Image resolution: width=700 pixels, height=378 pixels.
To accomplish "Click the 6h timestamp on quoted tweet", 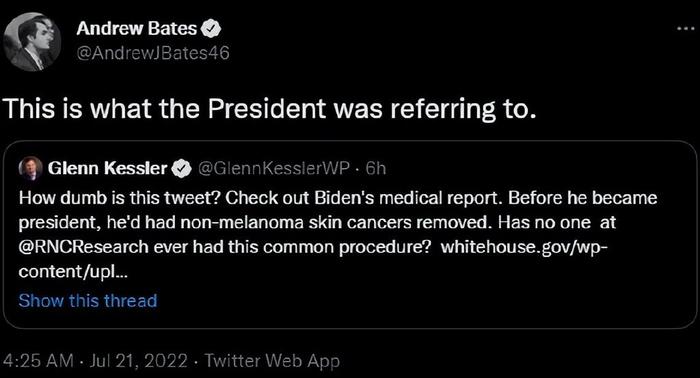I will (375, 168).
